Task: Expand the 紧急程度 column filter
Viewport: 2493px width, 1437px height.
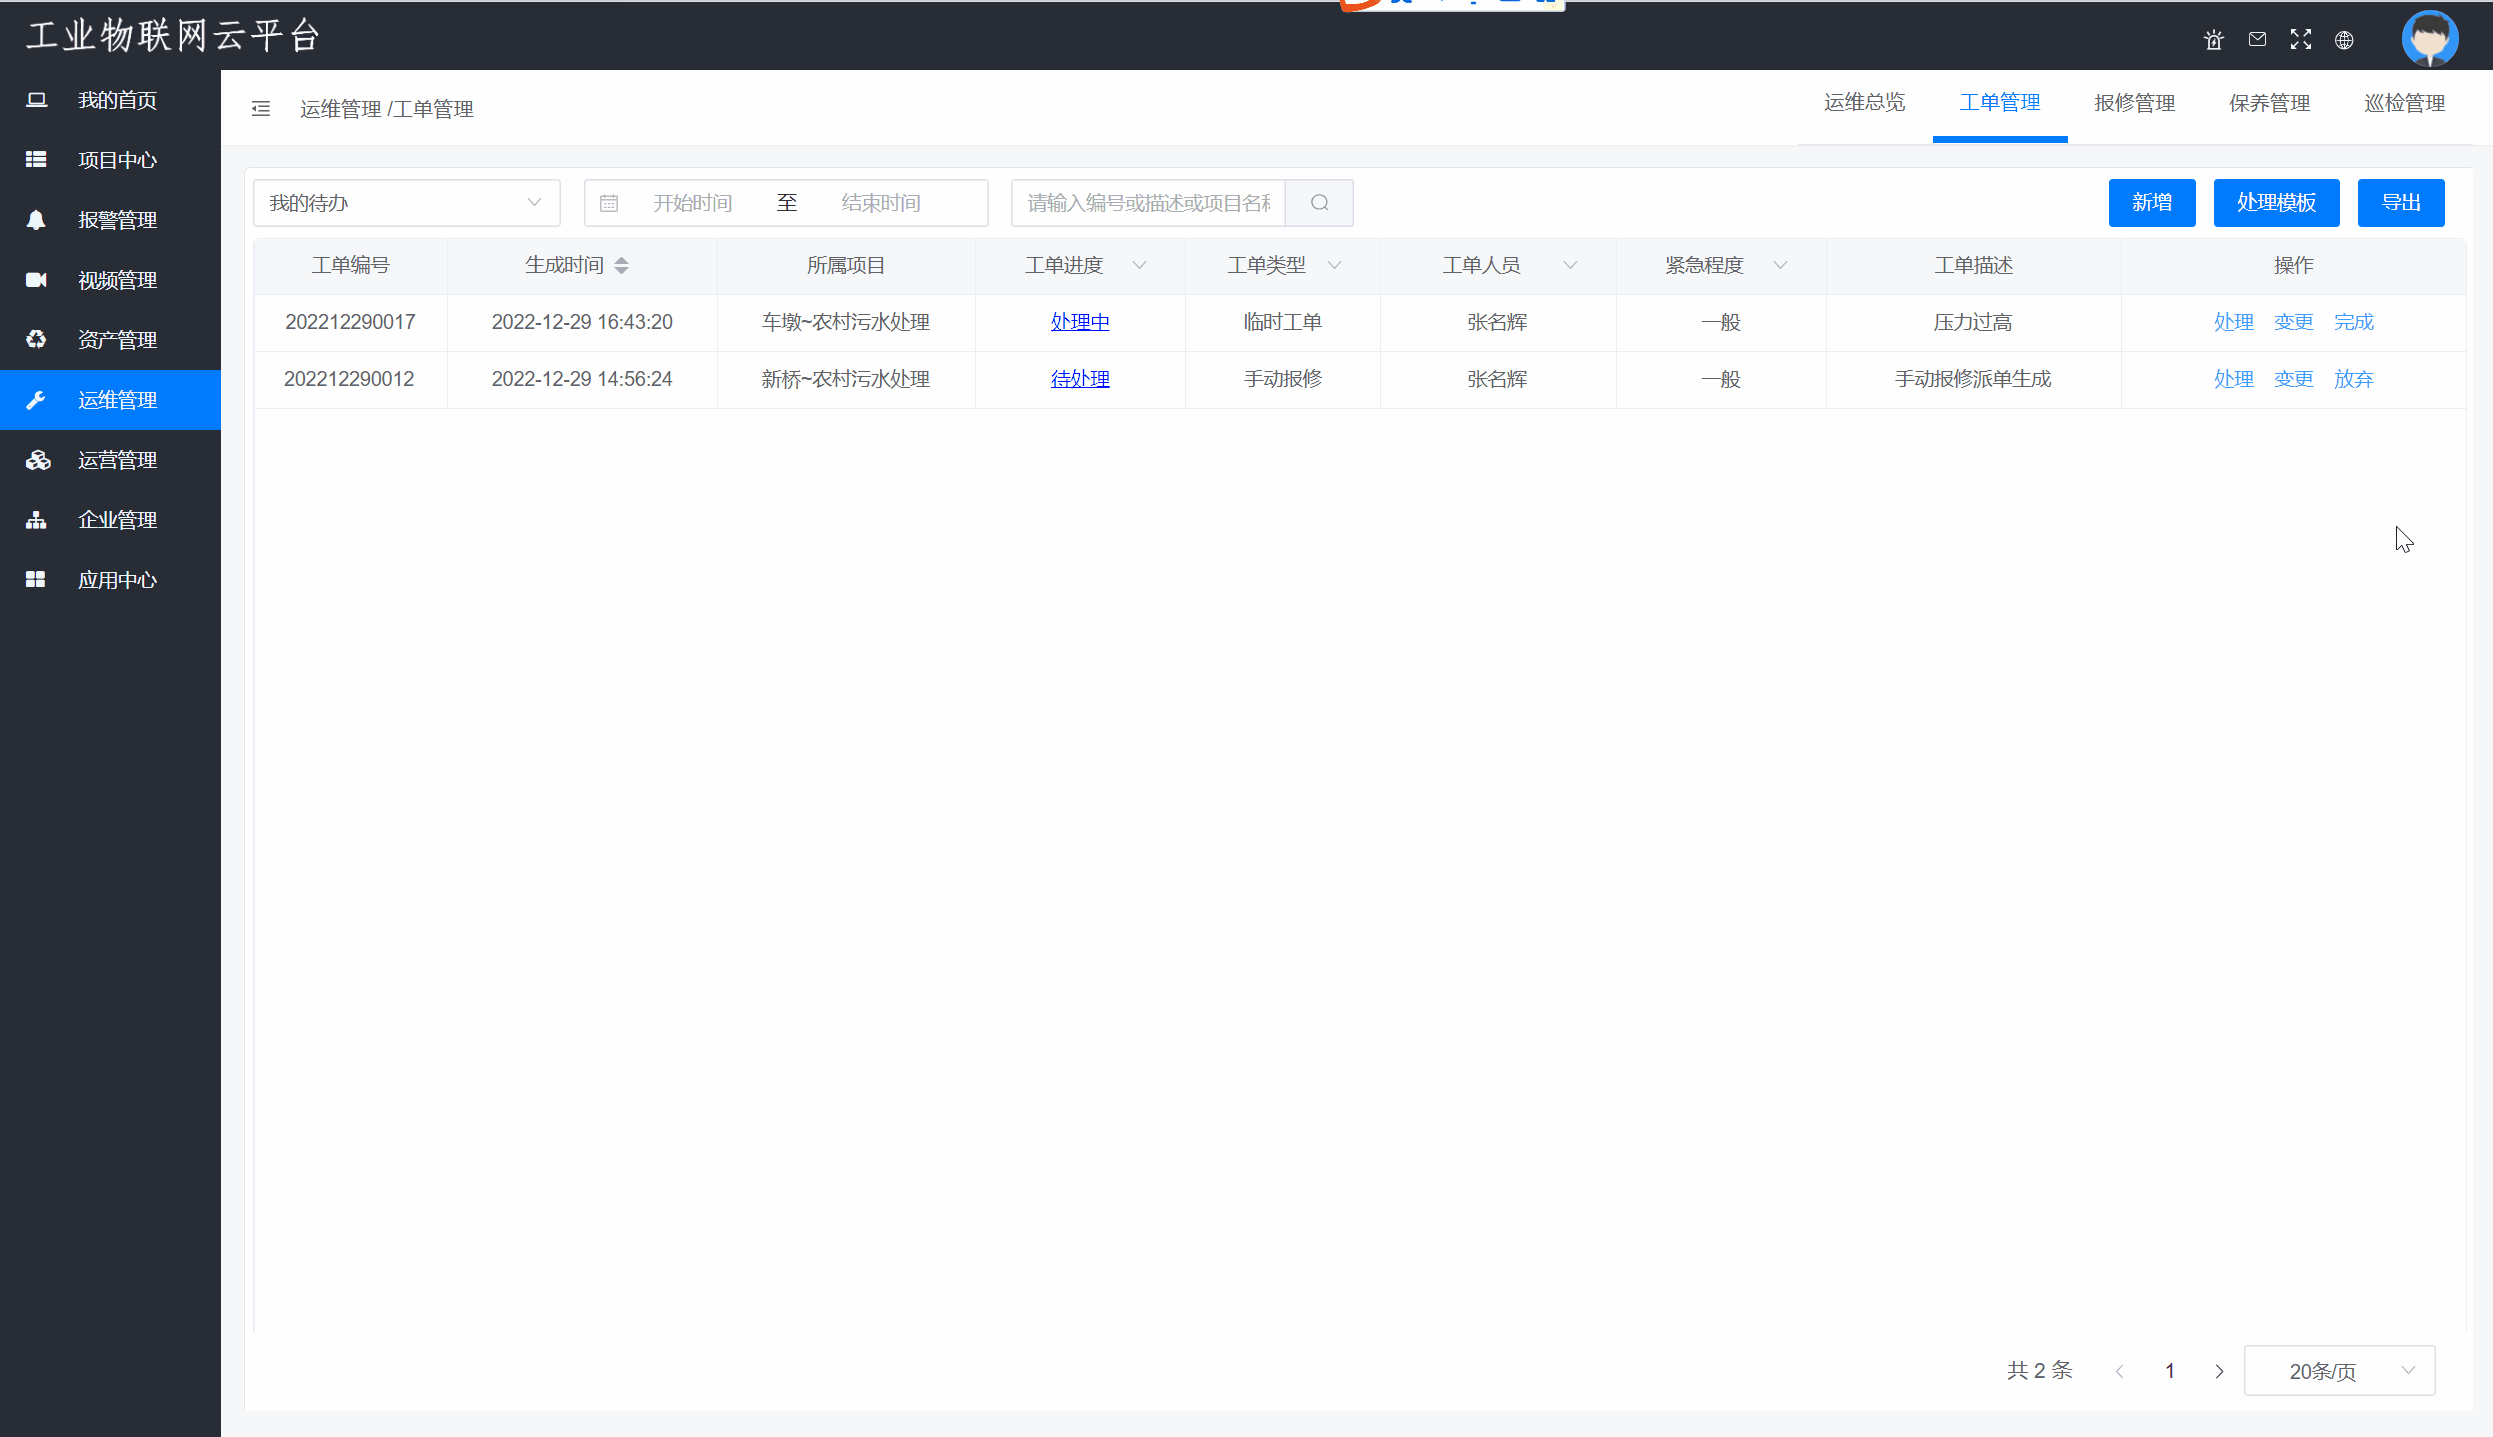Action: pos(1780,265)
